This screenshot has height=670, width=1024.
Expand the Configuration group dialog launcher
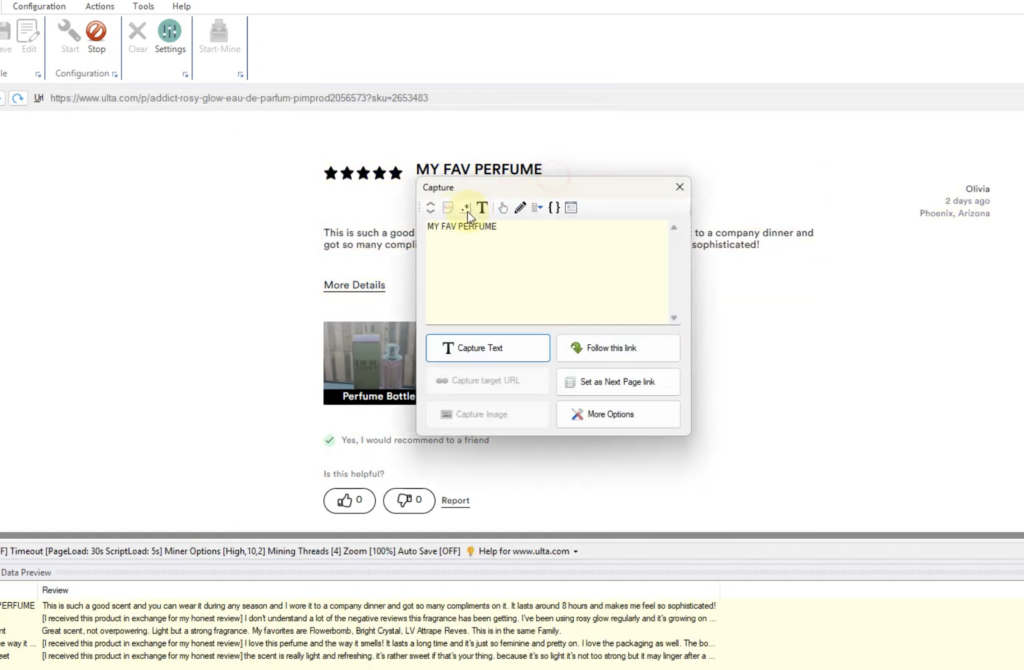point(115,75)
